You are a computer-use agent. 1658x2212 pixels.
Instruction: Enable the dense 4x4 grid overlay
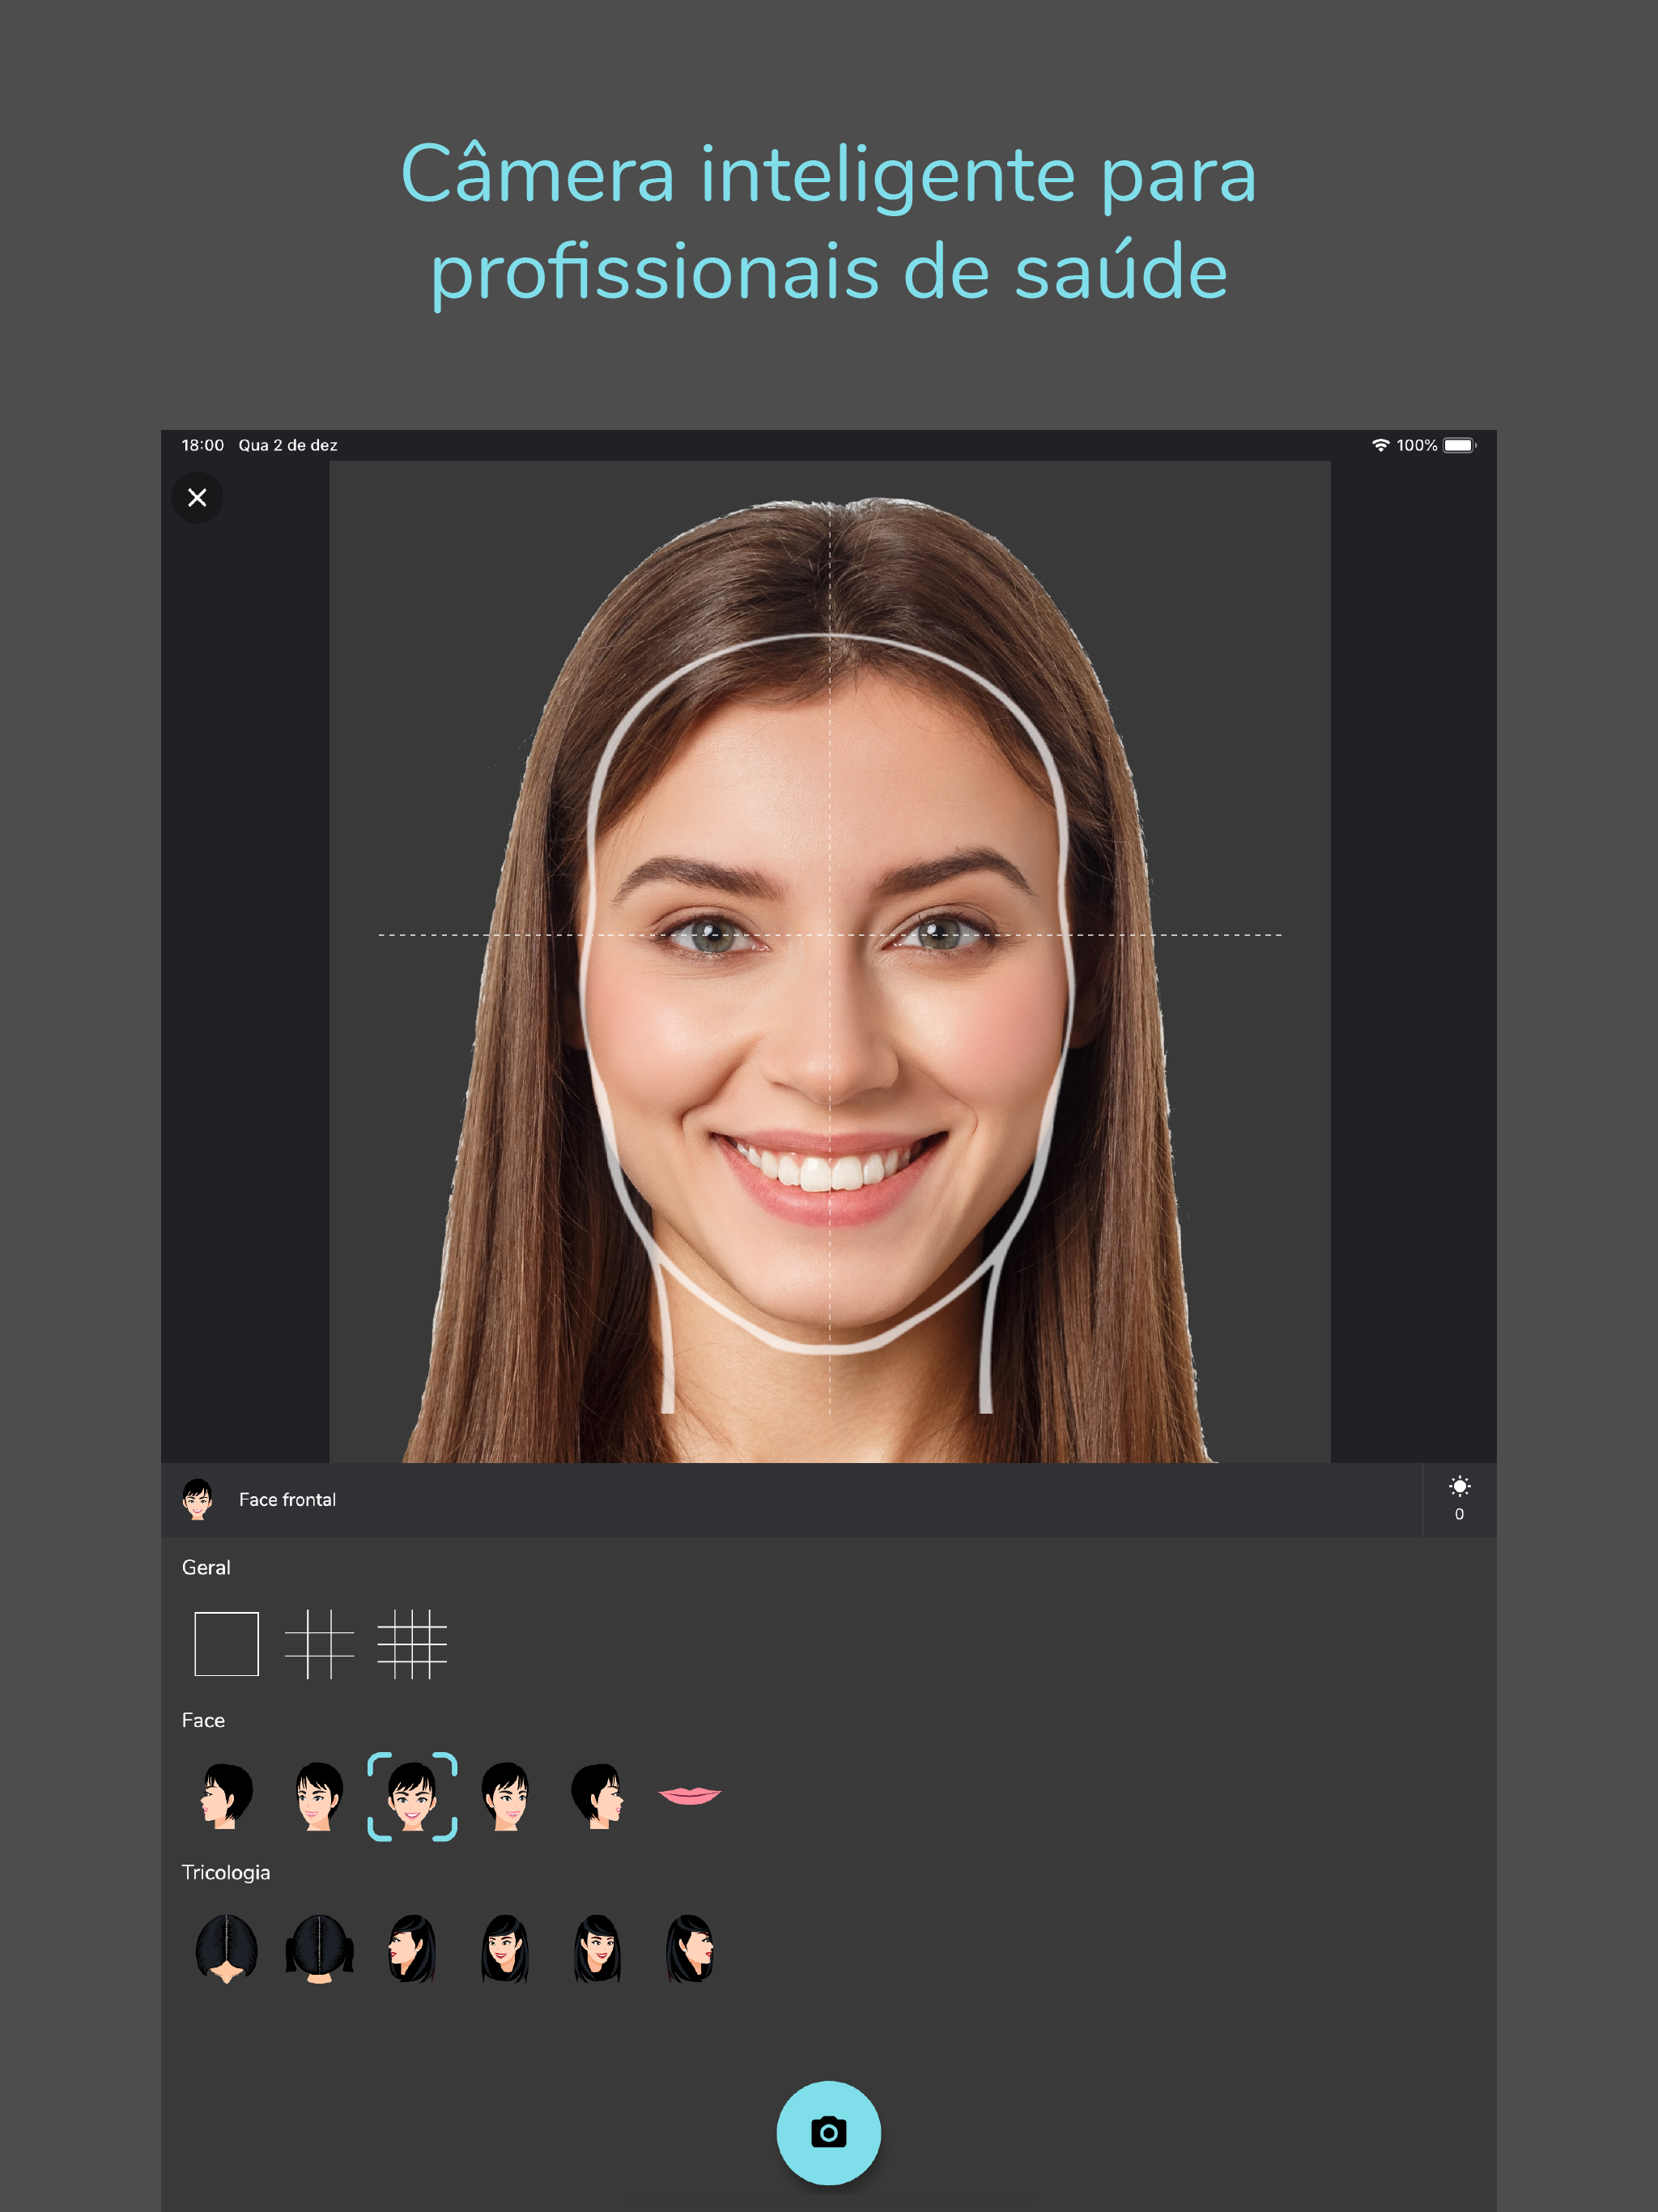[412, 1643]
